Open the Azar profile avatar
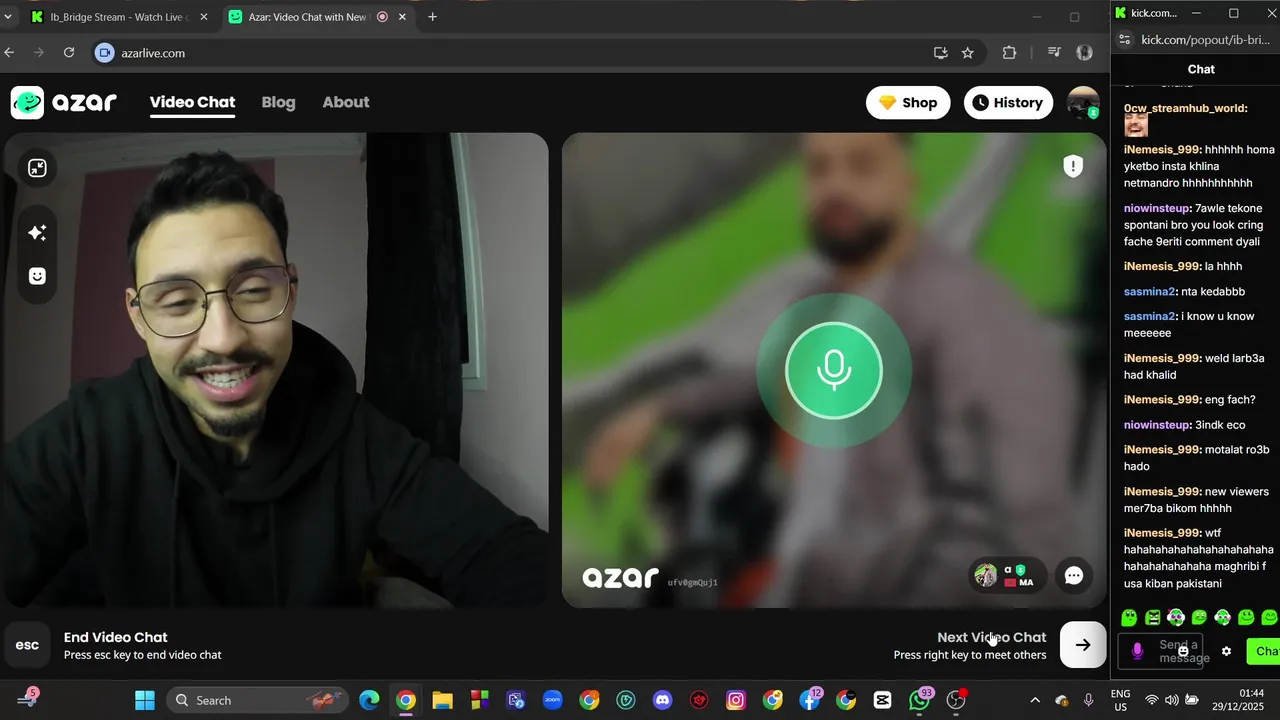Image resolution: width=1280 pixels, height=720 pixels. [x=1083, y=102]
